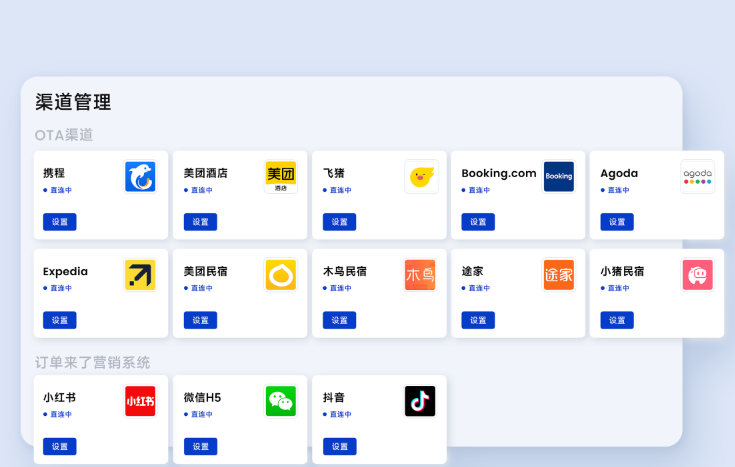Image resolution: width=735 pixels, height=467 pixels.
Task: Click the 小猪民宿 channel name
Action: (x=622, y=271)
